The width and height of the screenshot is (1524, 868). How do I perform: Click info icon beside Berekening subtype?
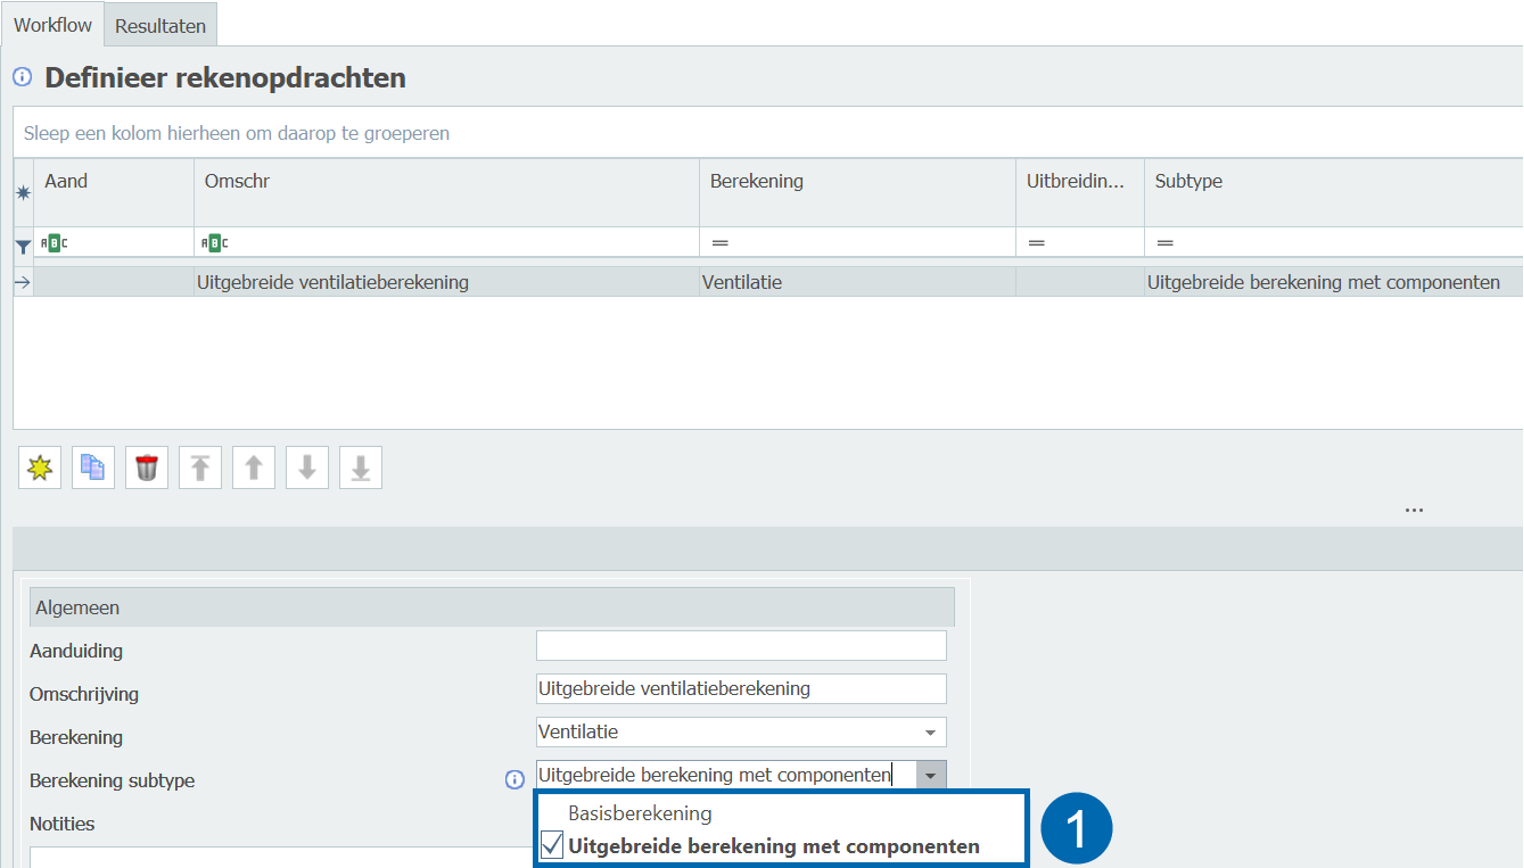(514, 780)
